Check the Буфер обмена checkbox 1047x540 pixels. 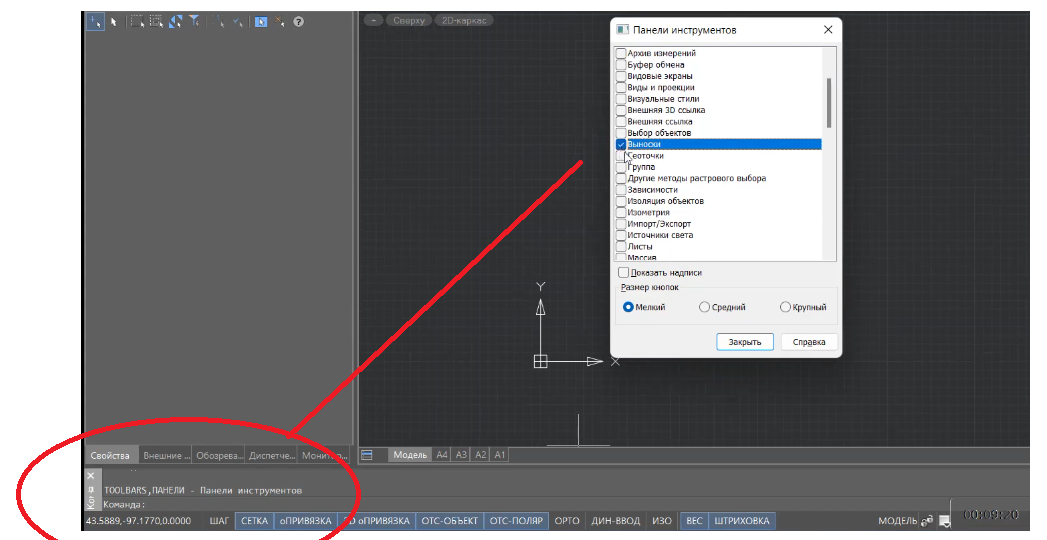621,65
